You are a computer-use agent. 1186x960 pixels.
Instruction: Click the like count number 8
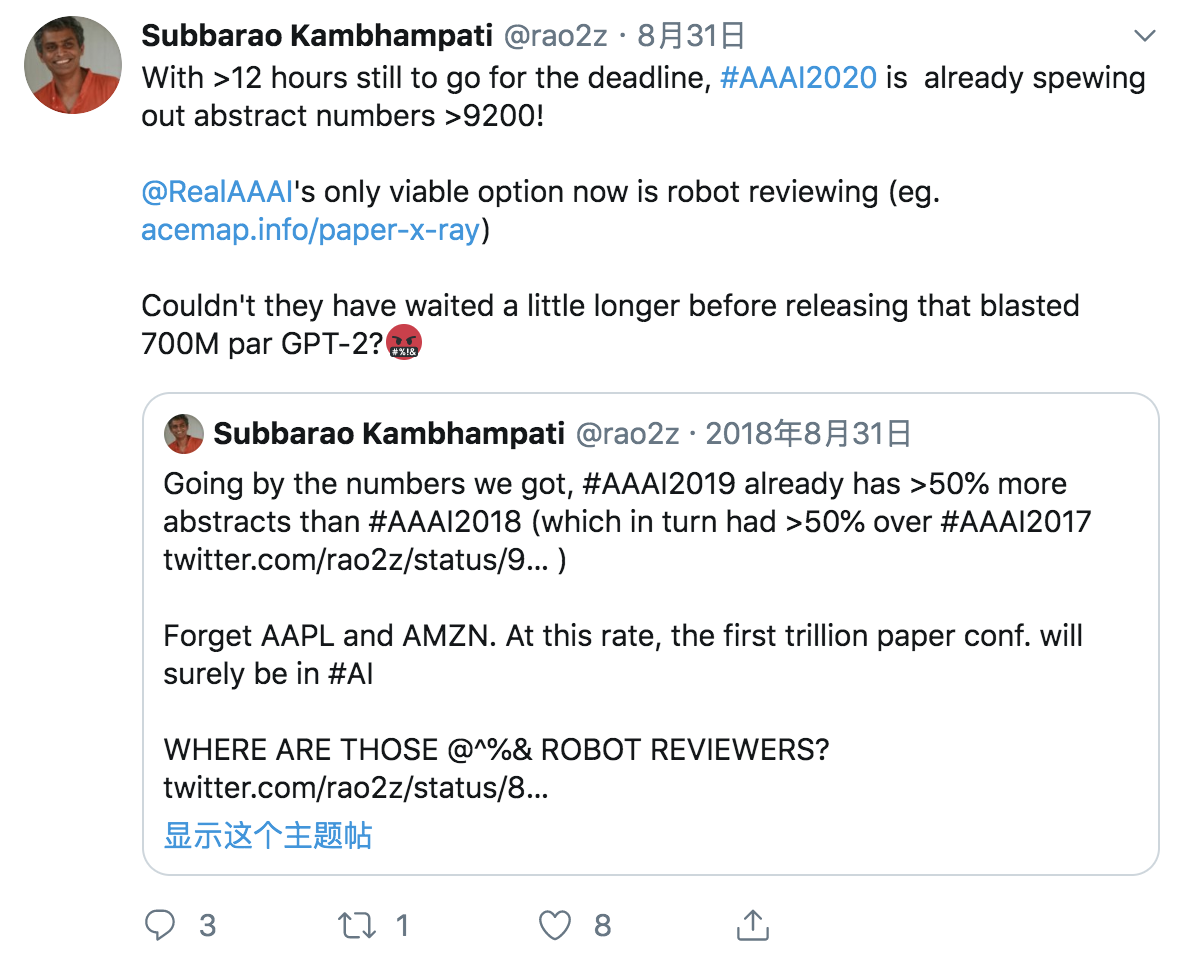(x=601, y=925)
